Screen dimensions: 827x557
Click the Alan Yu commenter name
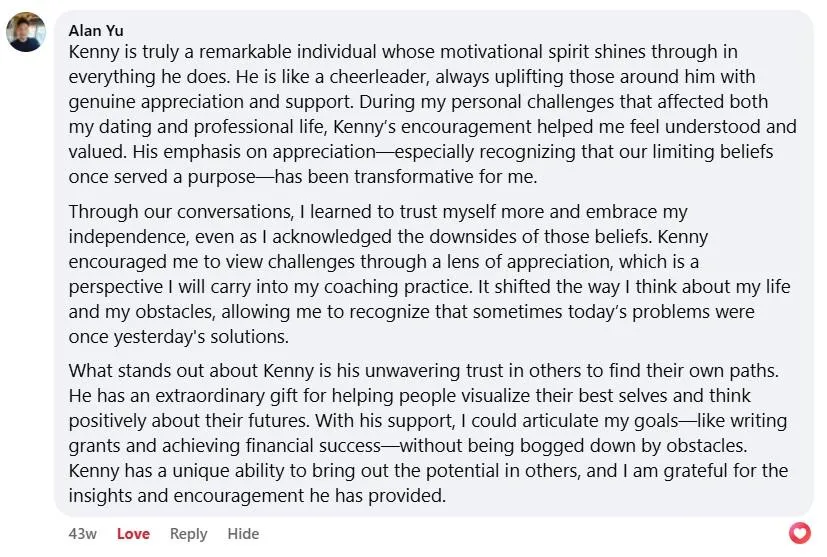[x=96, y=31]
